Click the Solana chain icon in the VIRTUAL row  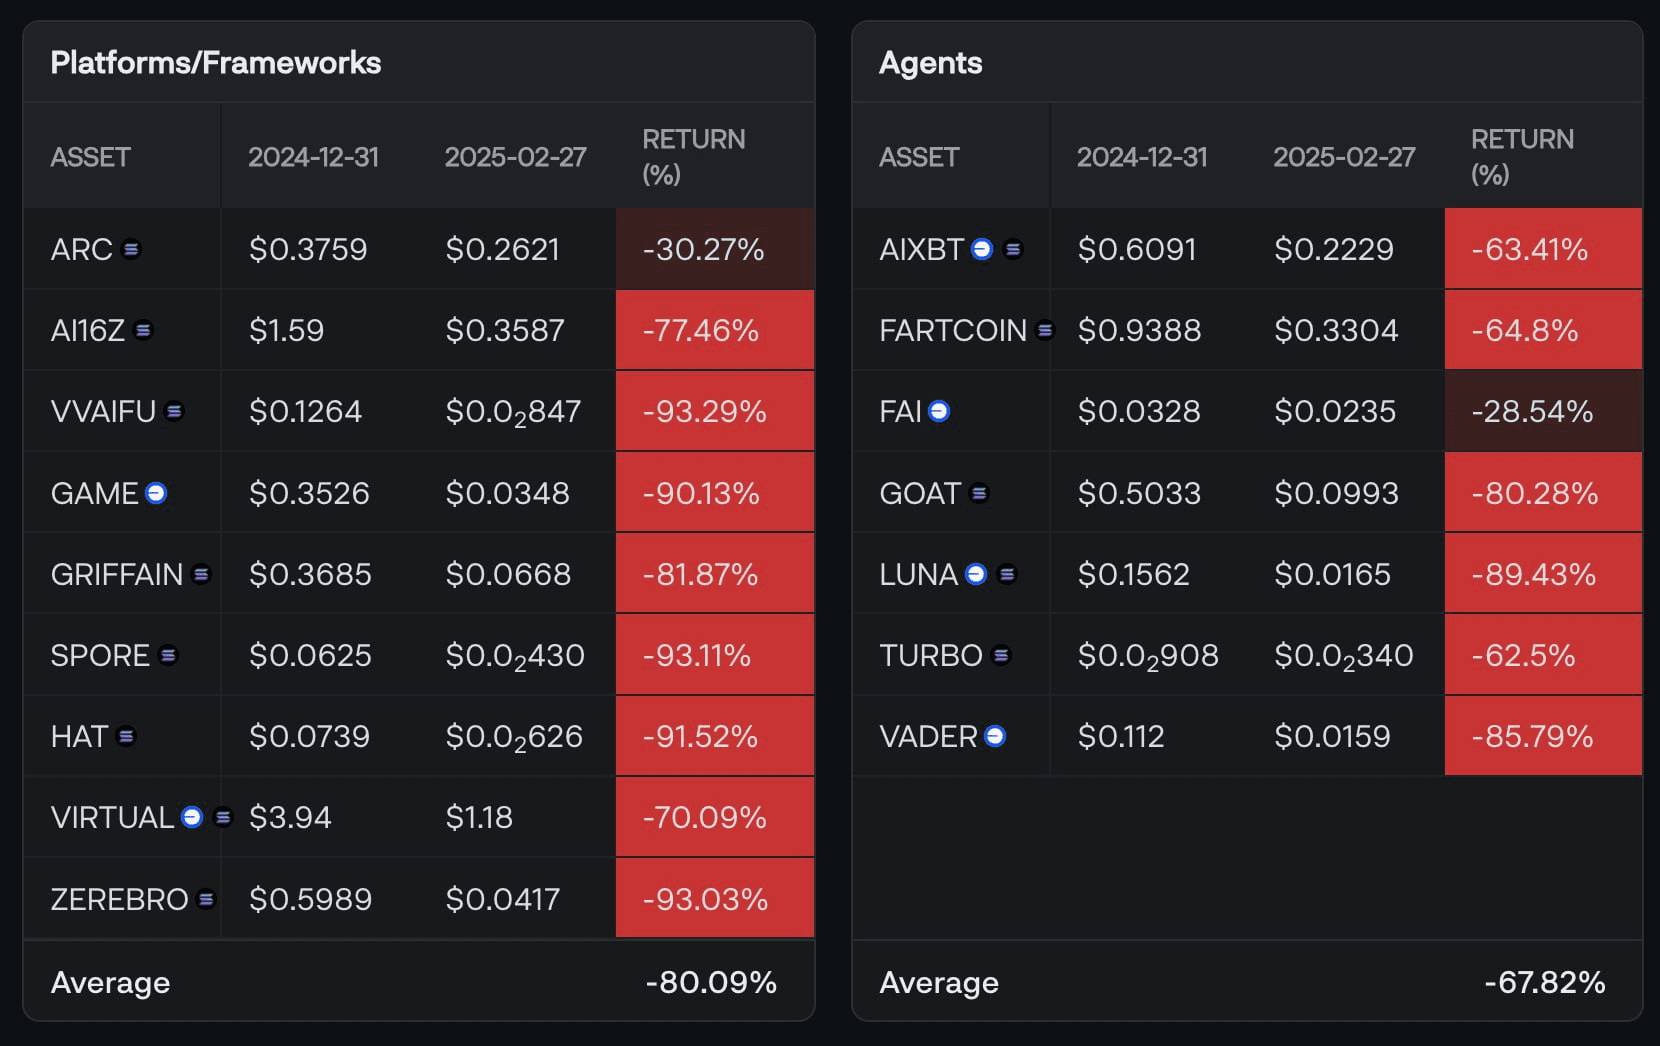[x=223, y=817]
